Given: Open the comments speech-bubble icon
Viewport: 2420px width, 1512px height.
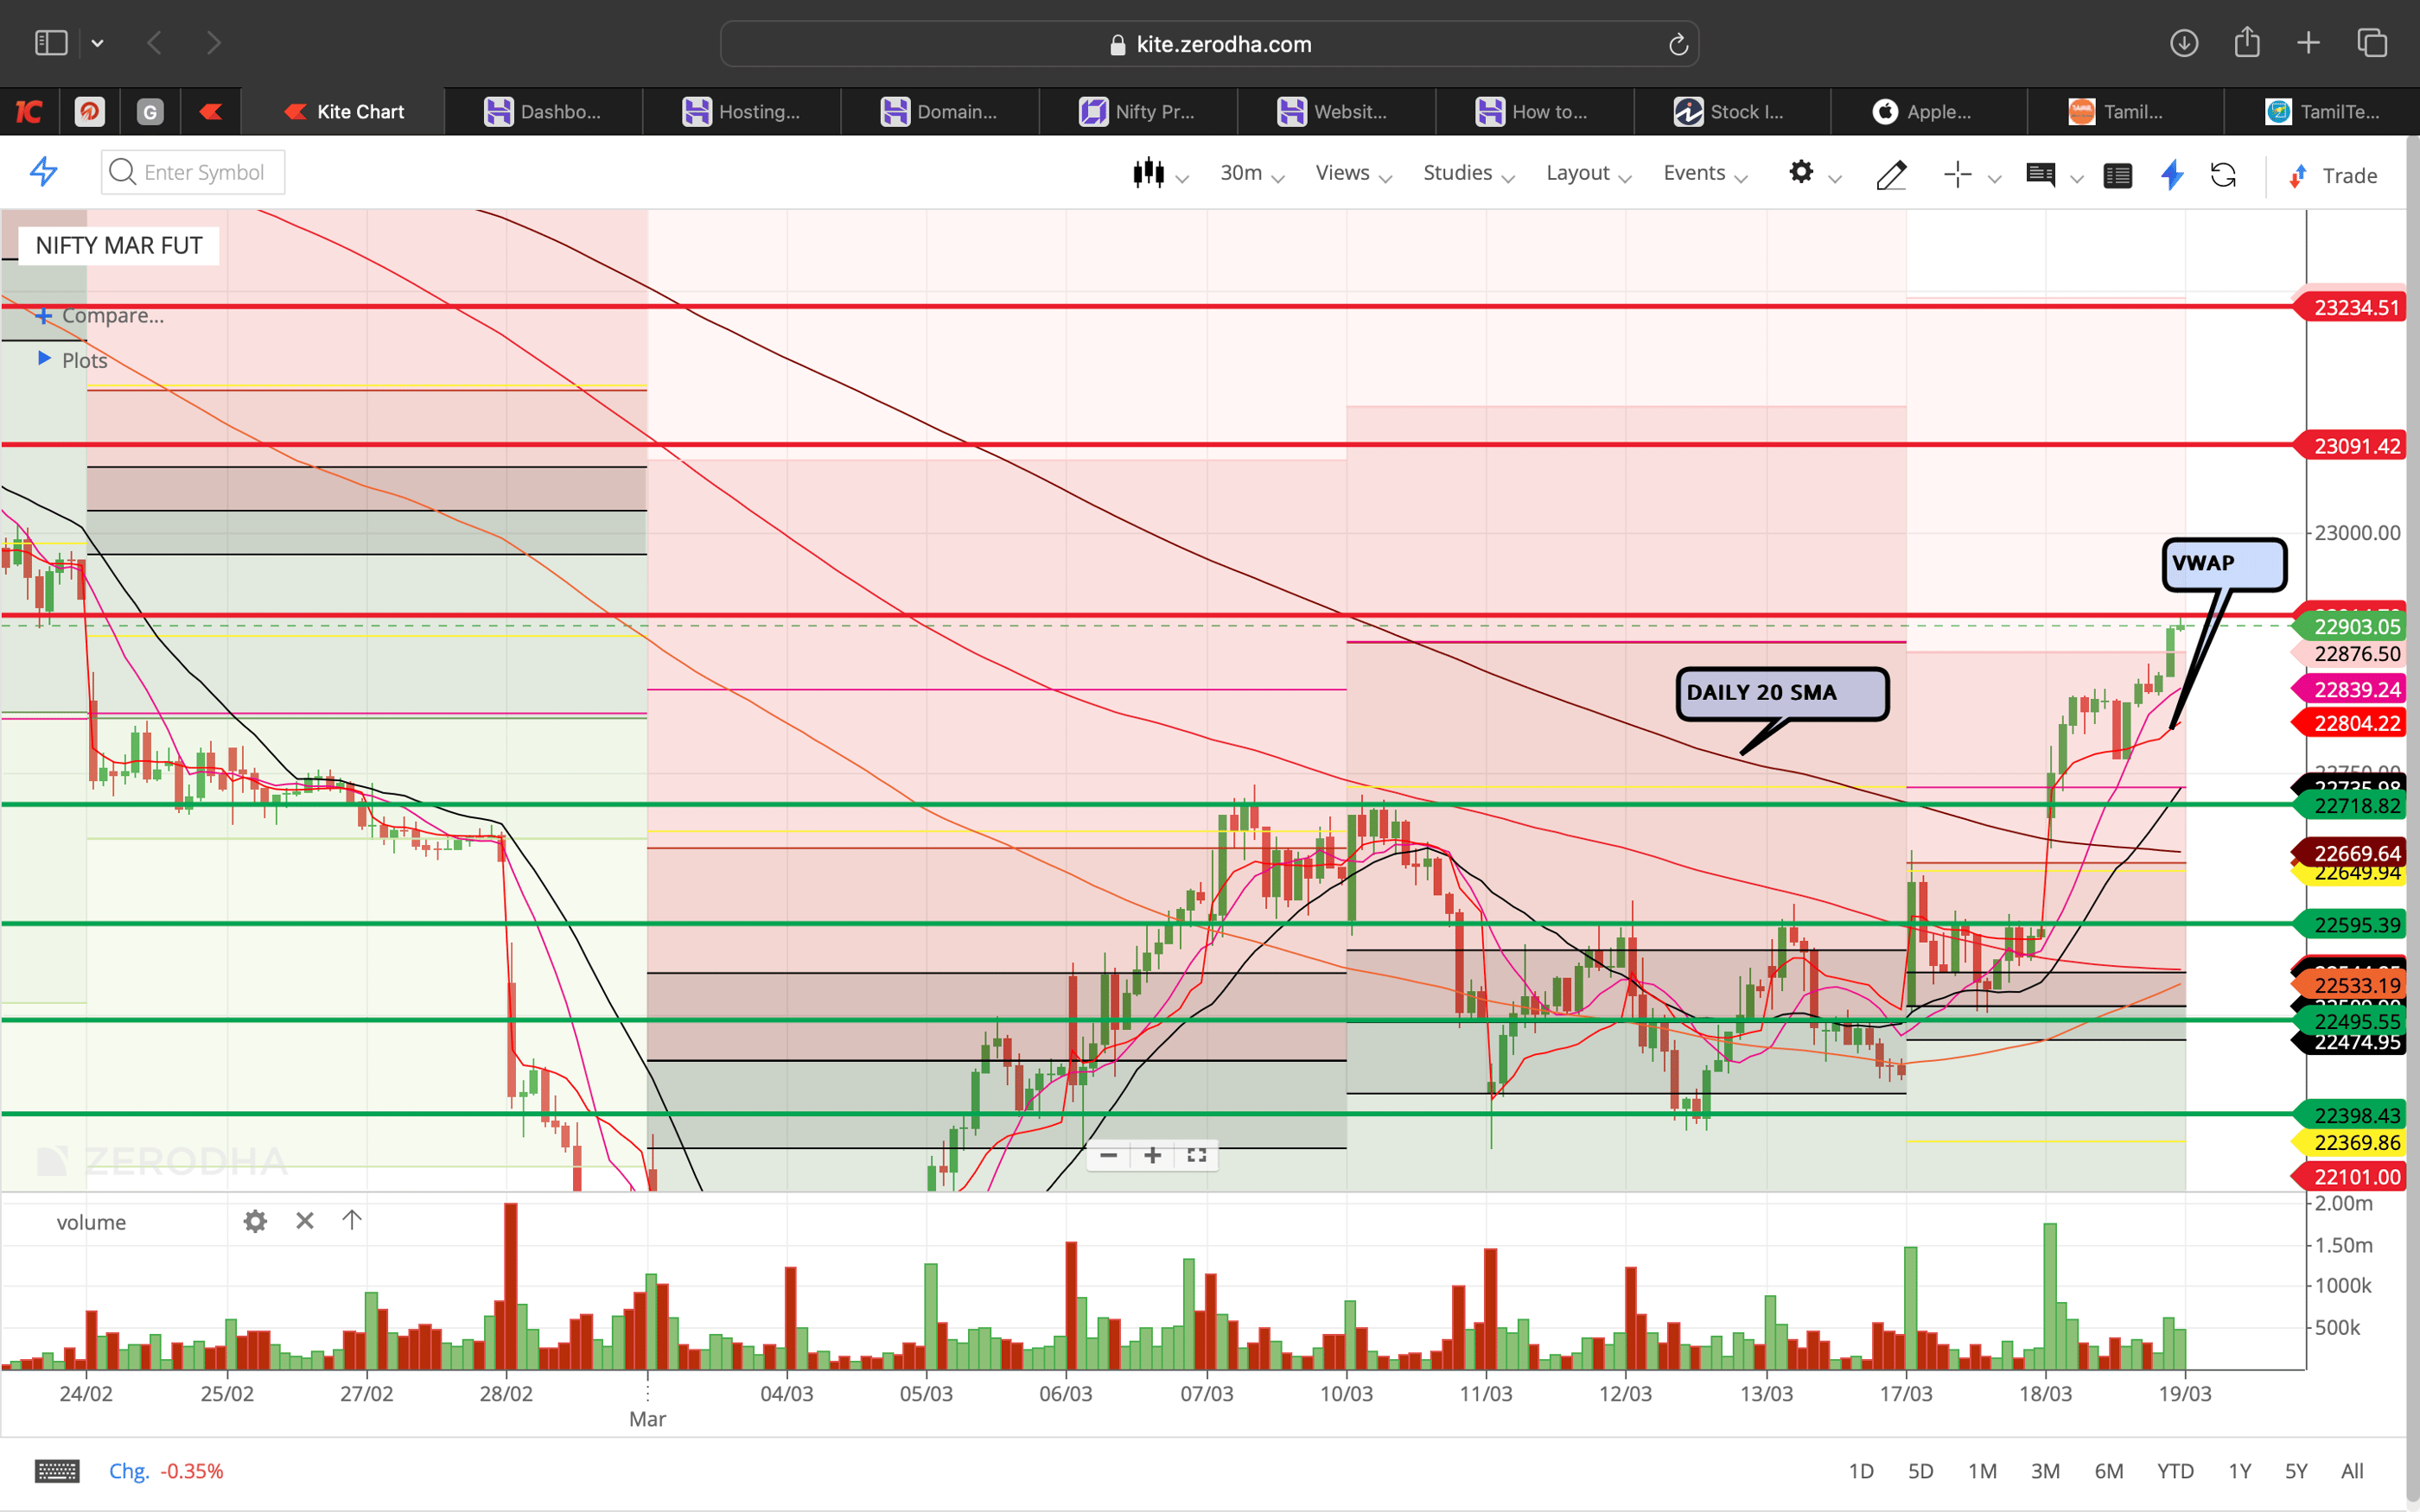Looking at the screenshot, I should pos(2042,175).
